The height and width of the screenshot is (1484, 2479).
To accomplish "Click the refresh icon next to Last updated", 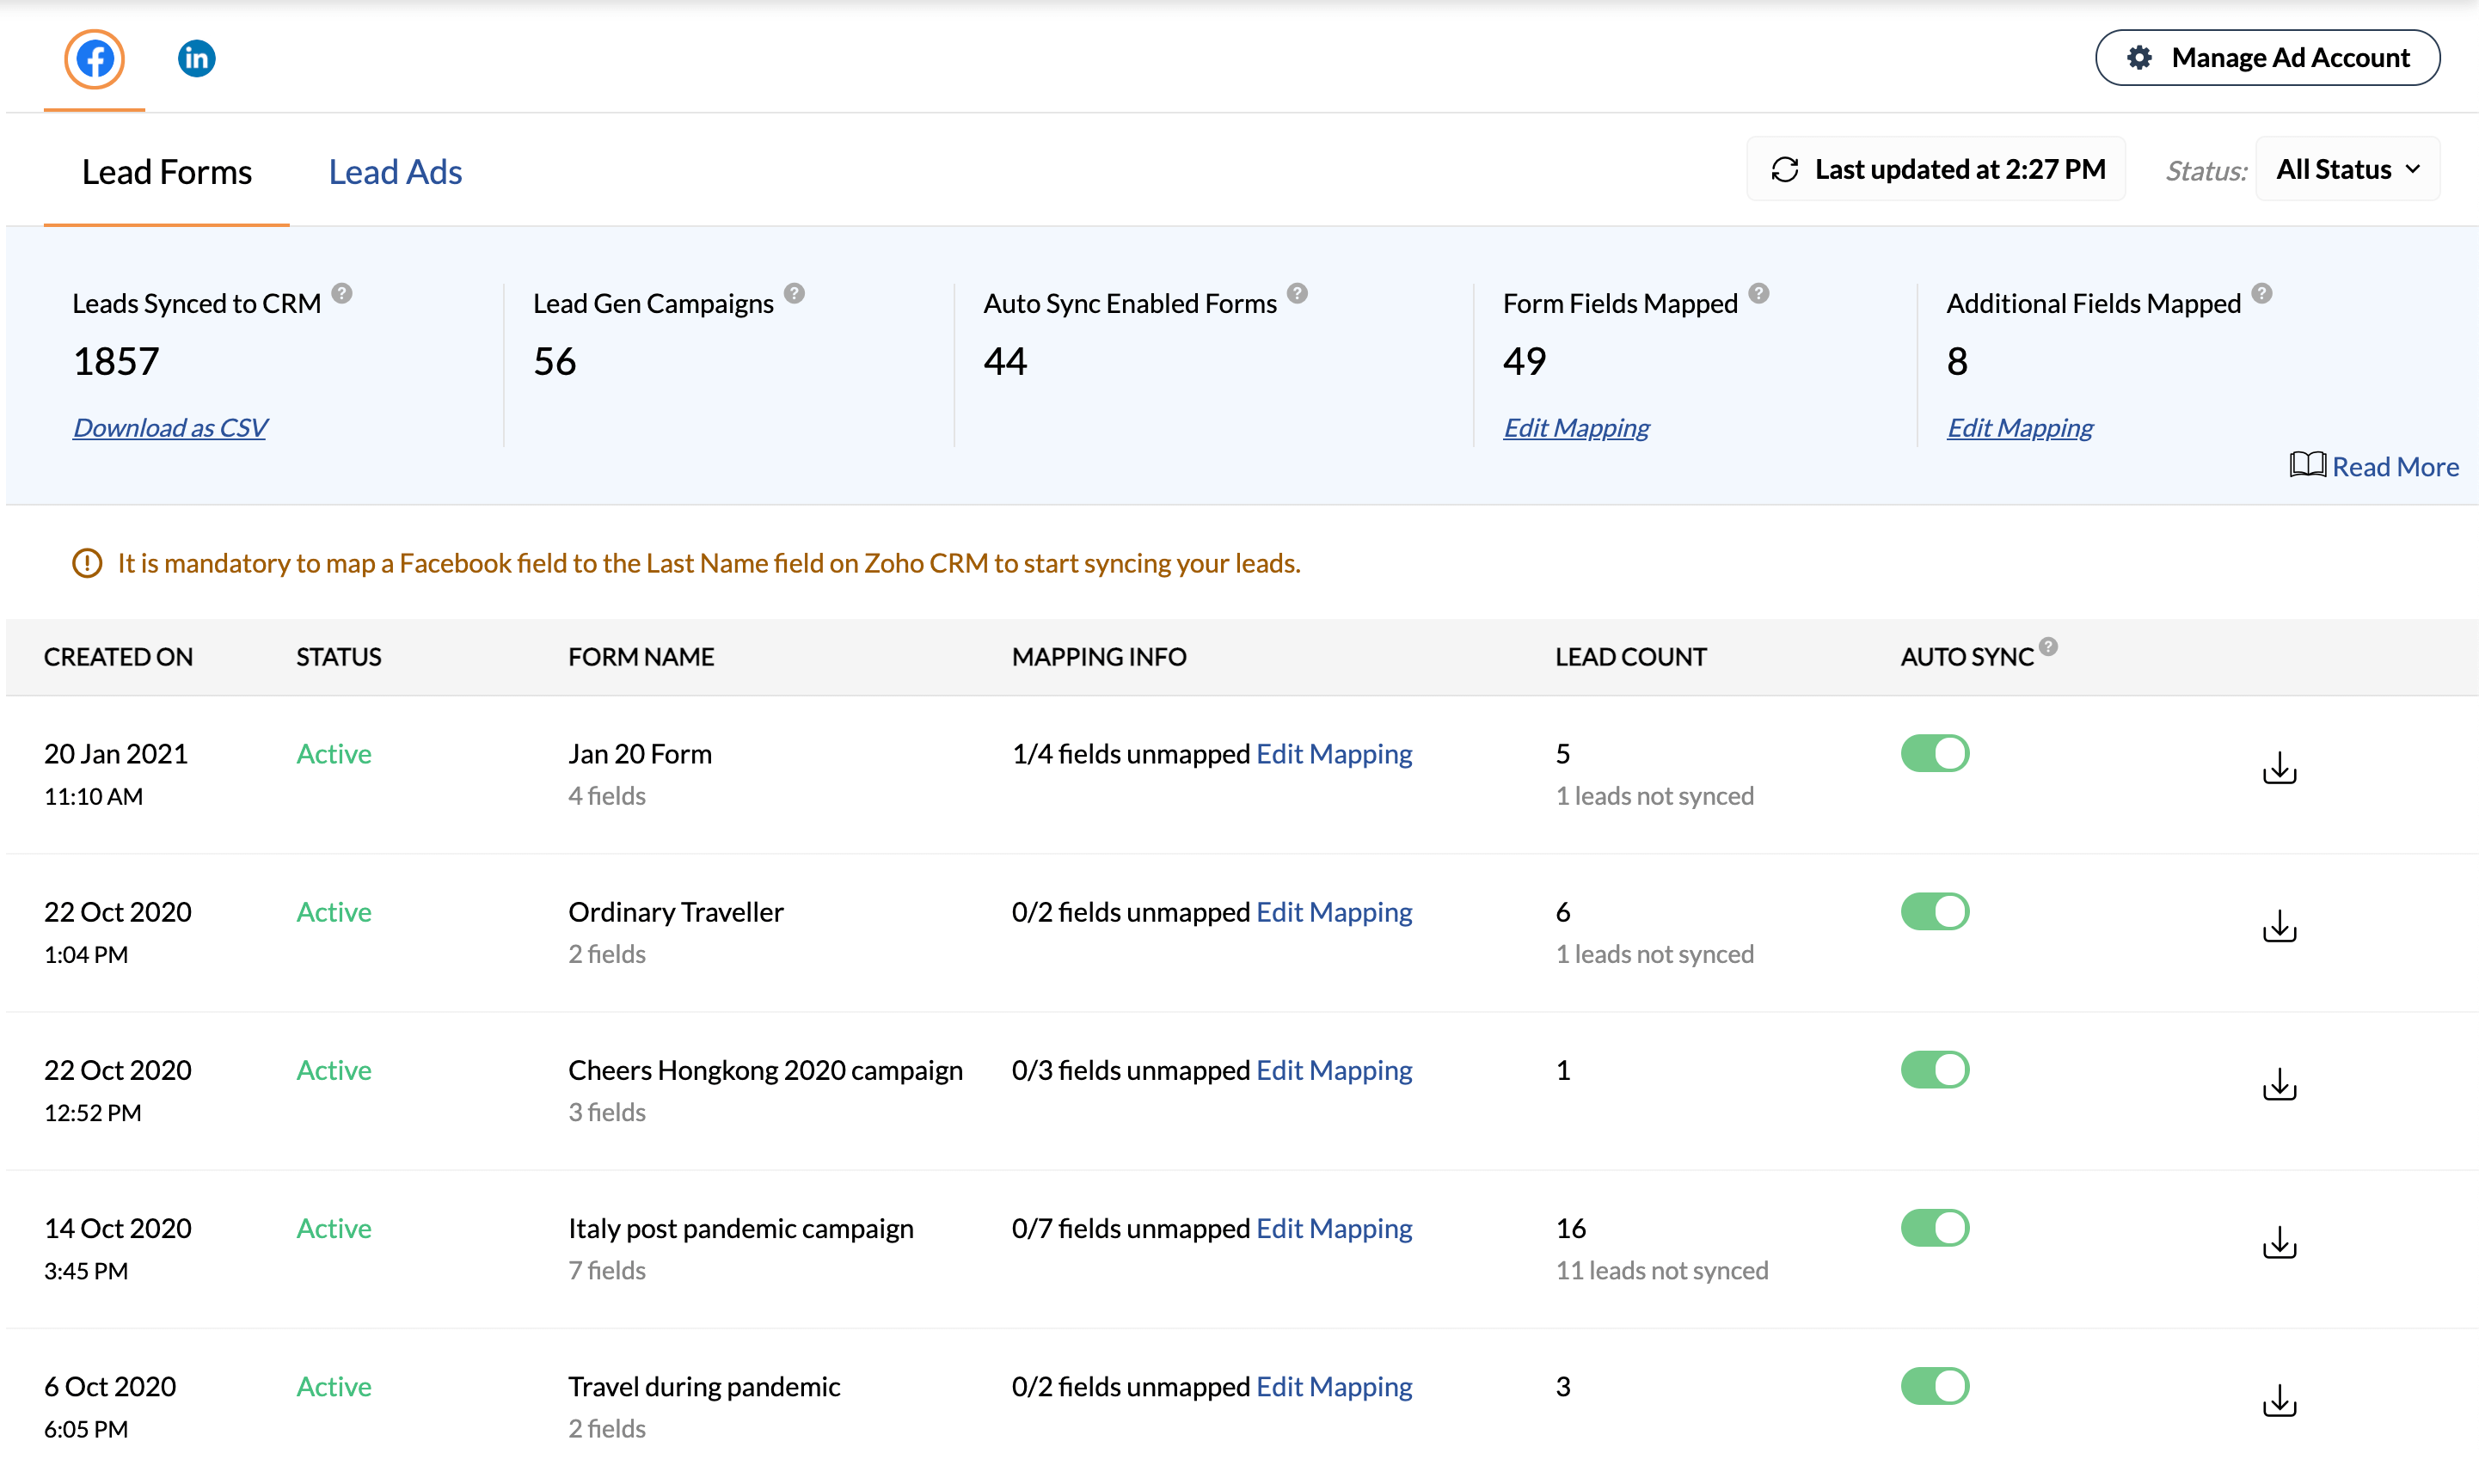I will coord(1785,170).
